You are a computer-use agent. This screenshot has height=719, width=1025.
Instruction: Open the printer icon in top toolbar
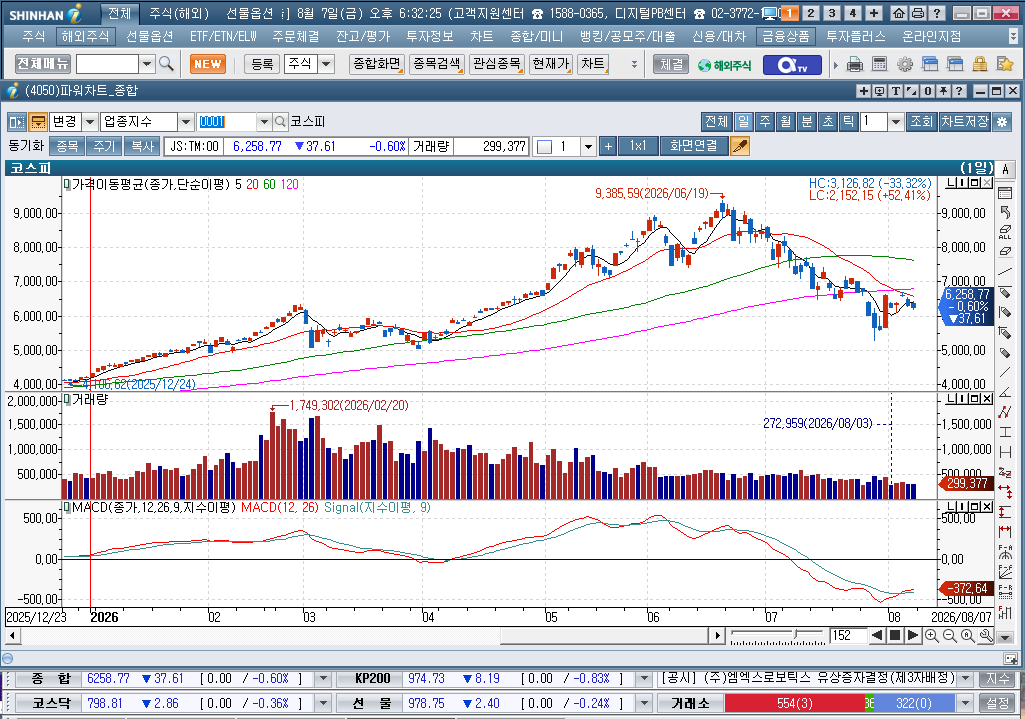pos(854,64)
